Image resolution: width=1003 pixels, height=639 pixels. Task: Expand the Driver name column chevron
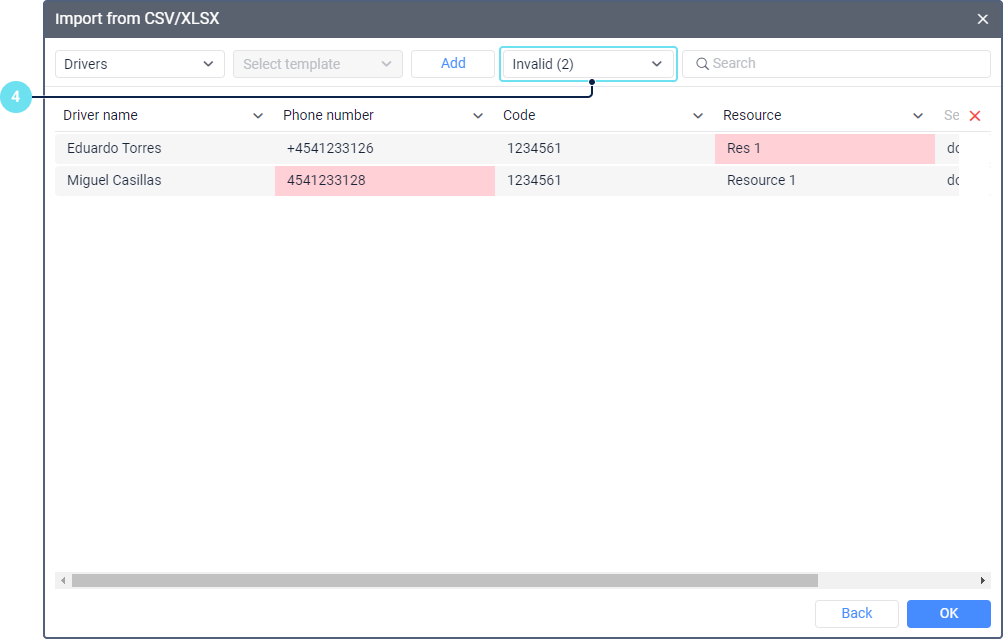click(258, 116)
